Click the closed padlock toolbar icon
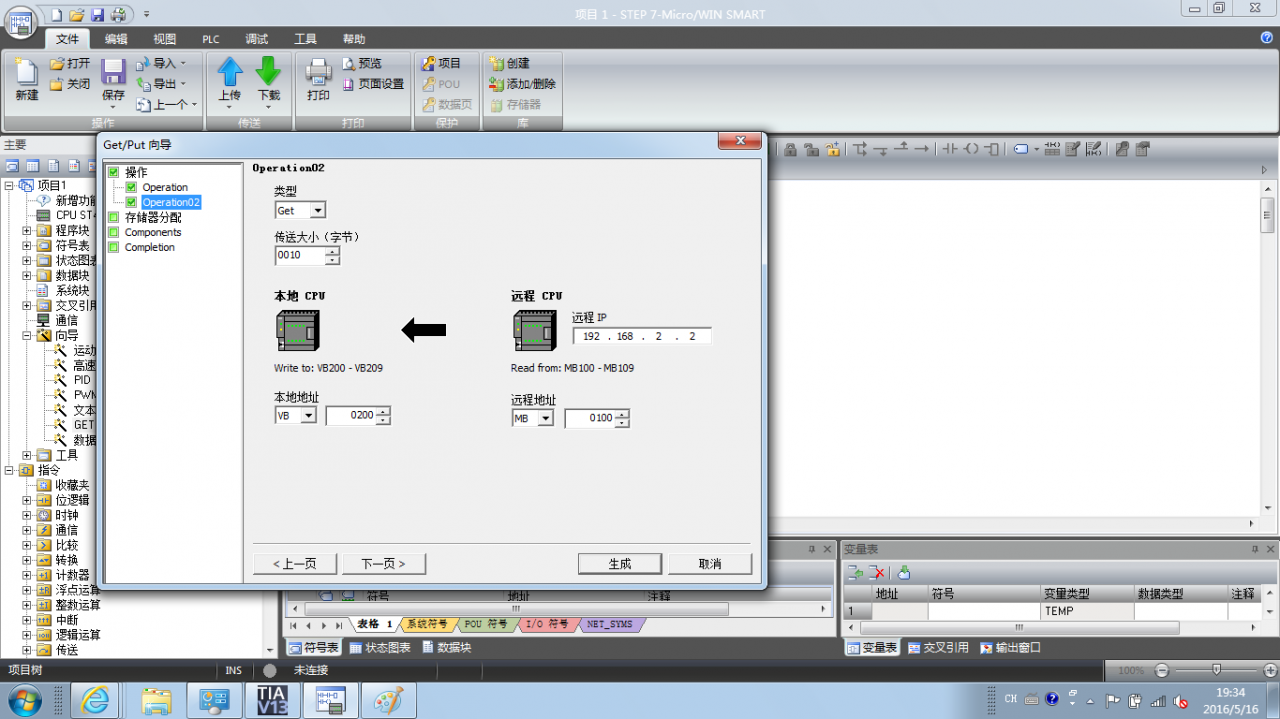Viewport: 1280px width, 719px height. [x=790, y=149]
